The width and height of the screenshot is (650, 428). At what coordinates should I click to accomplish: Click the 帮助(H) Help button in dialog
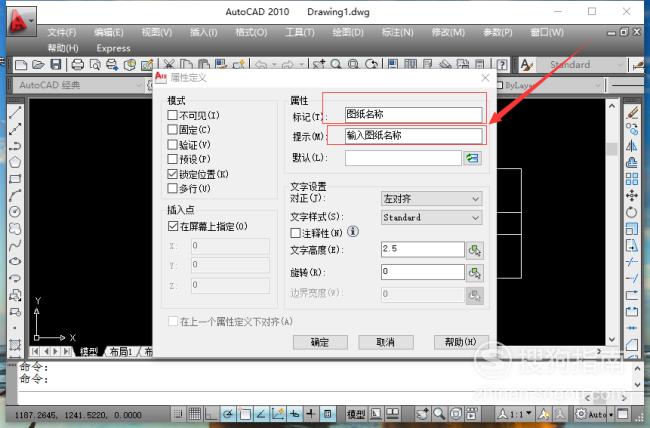tap(461, 342)
